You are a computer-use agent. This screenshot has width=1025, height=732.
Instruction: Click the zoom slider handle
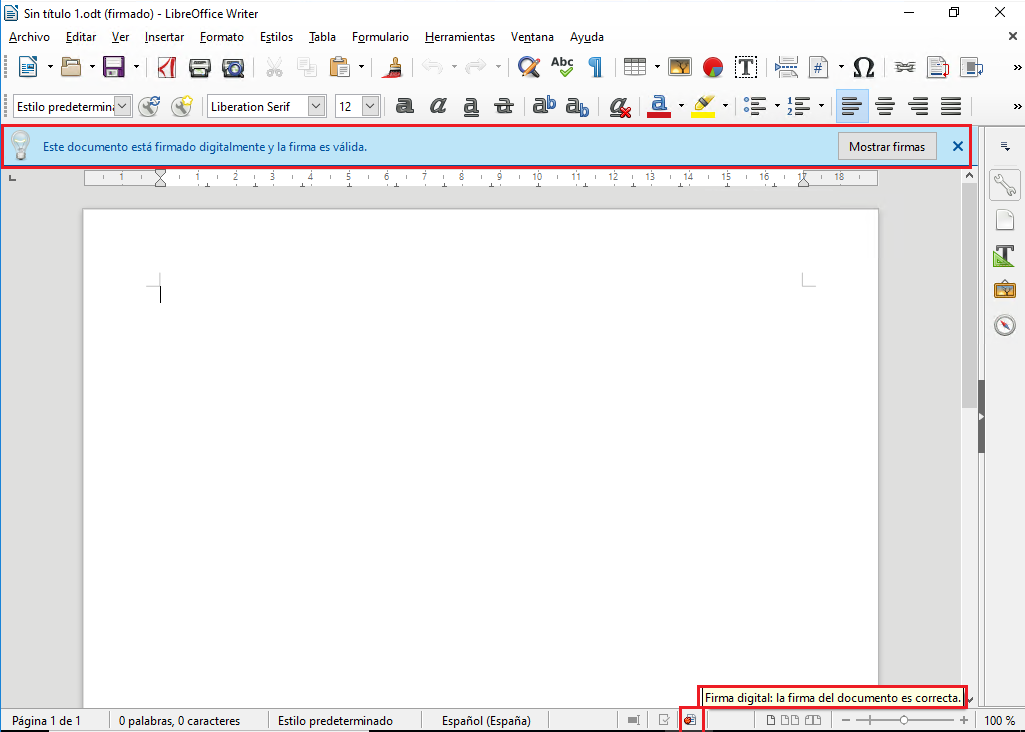point(904,720)
